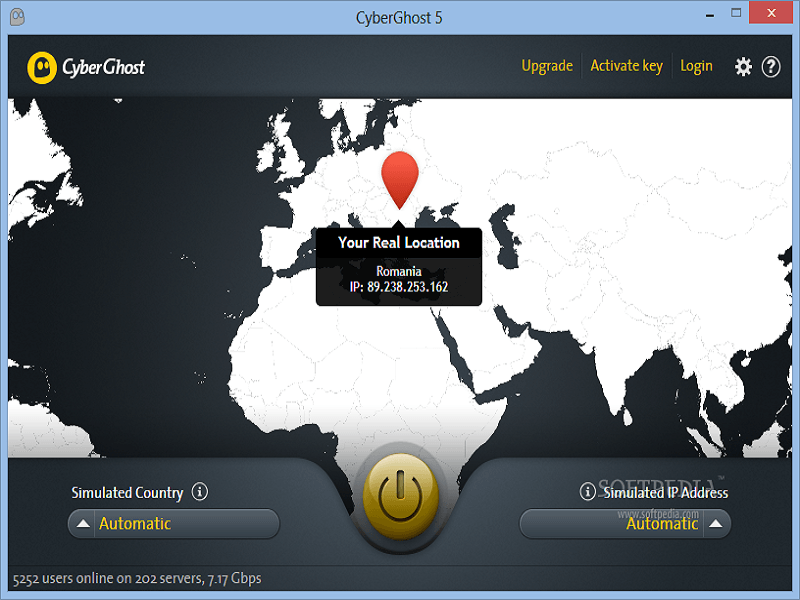Click the Simulated Country label
Screen dimensions: 800x600
(x=127, y=492)
